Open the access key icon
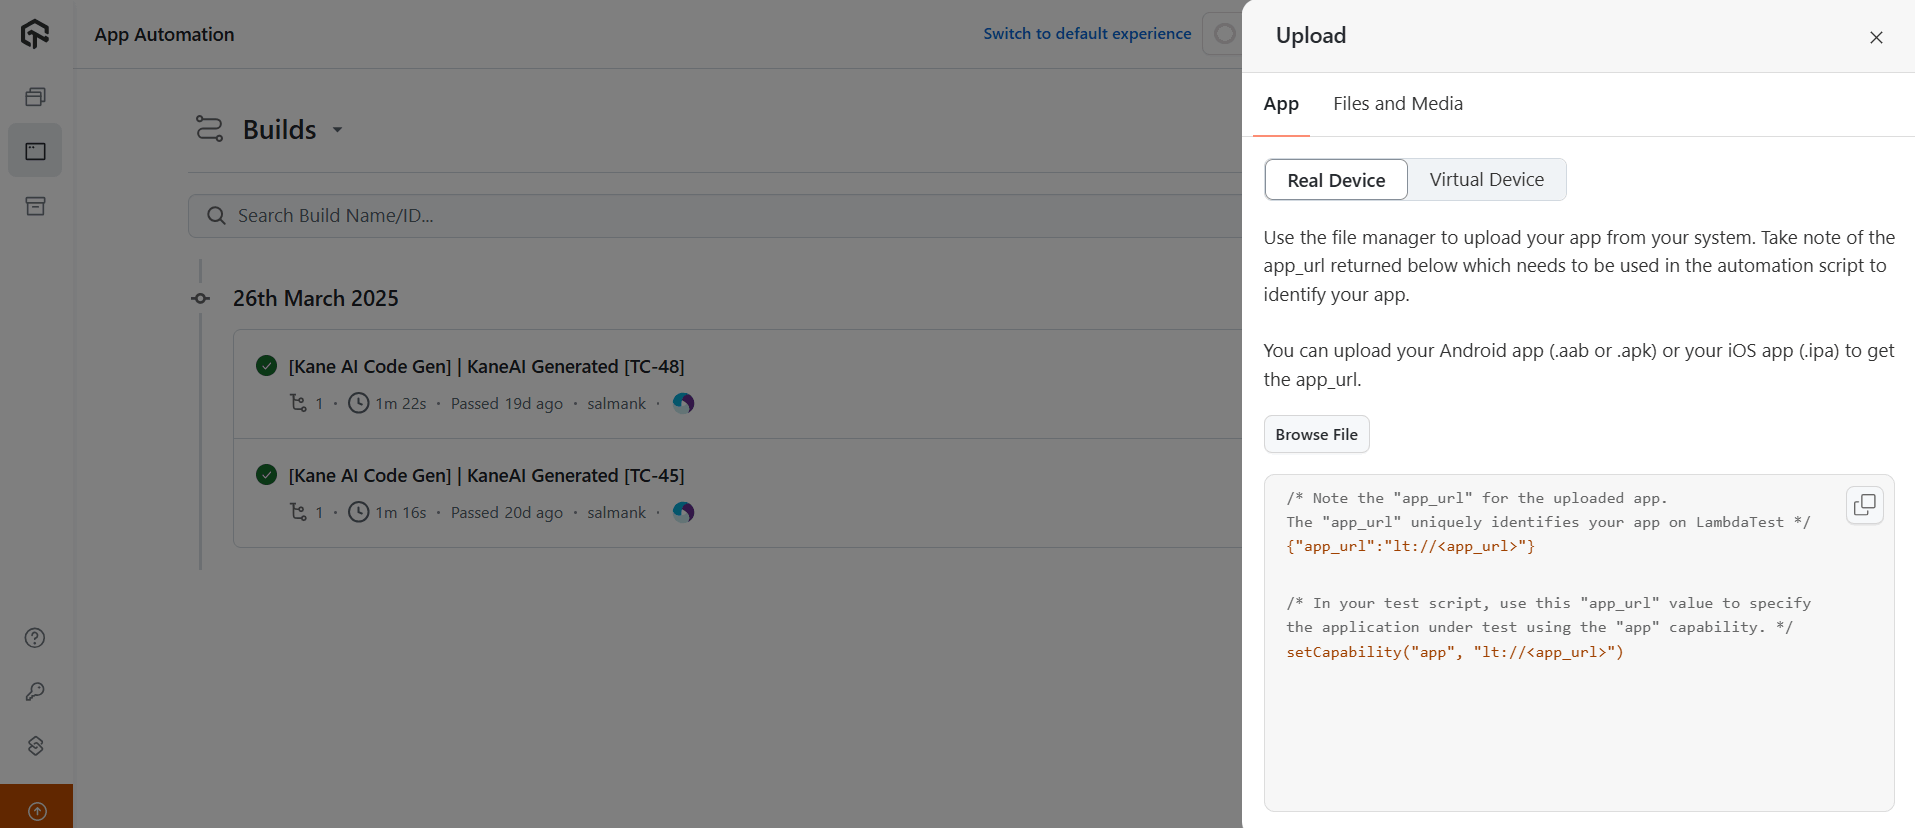This screenshot has width=1915, height=828. point(35,692)
